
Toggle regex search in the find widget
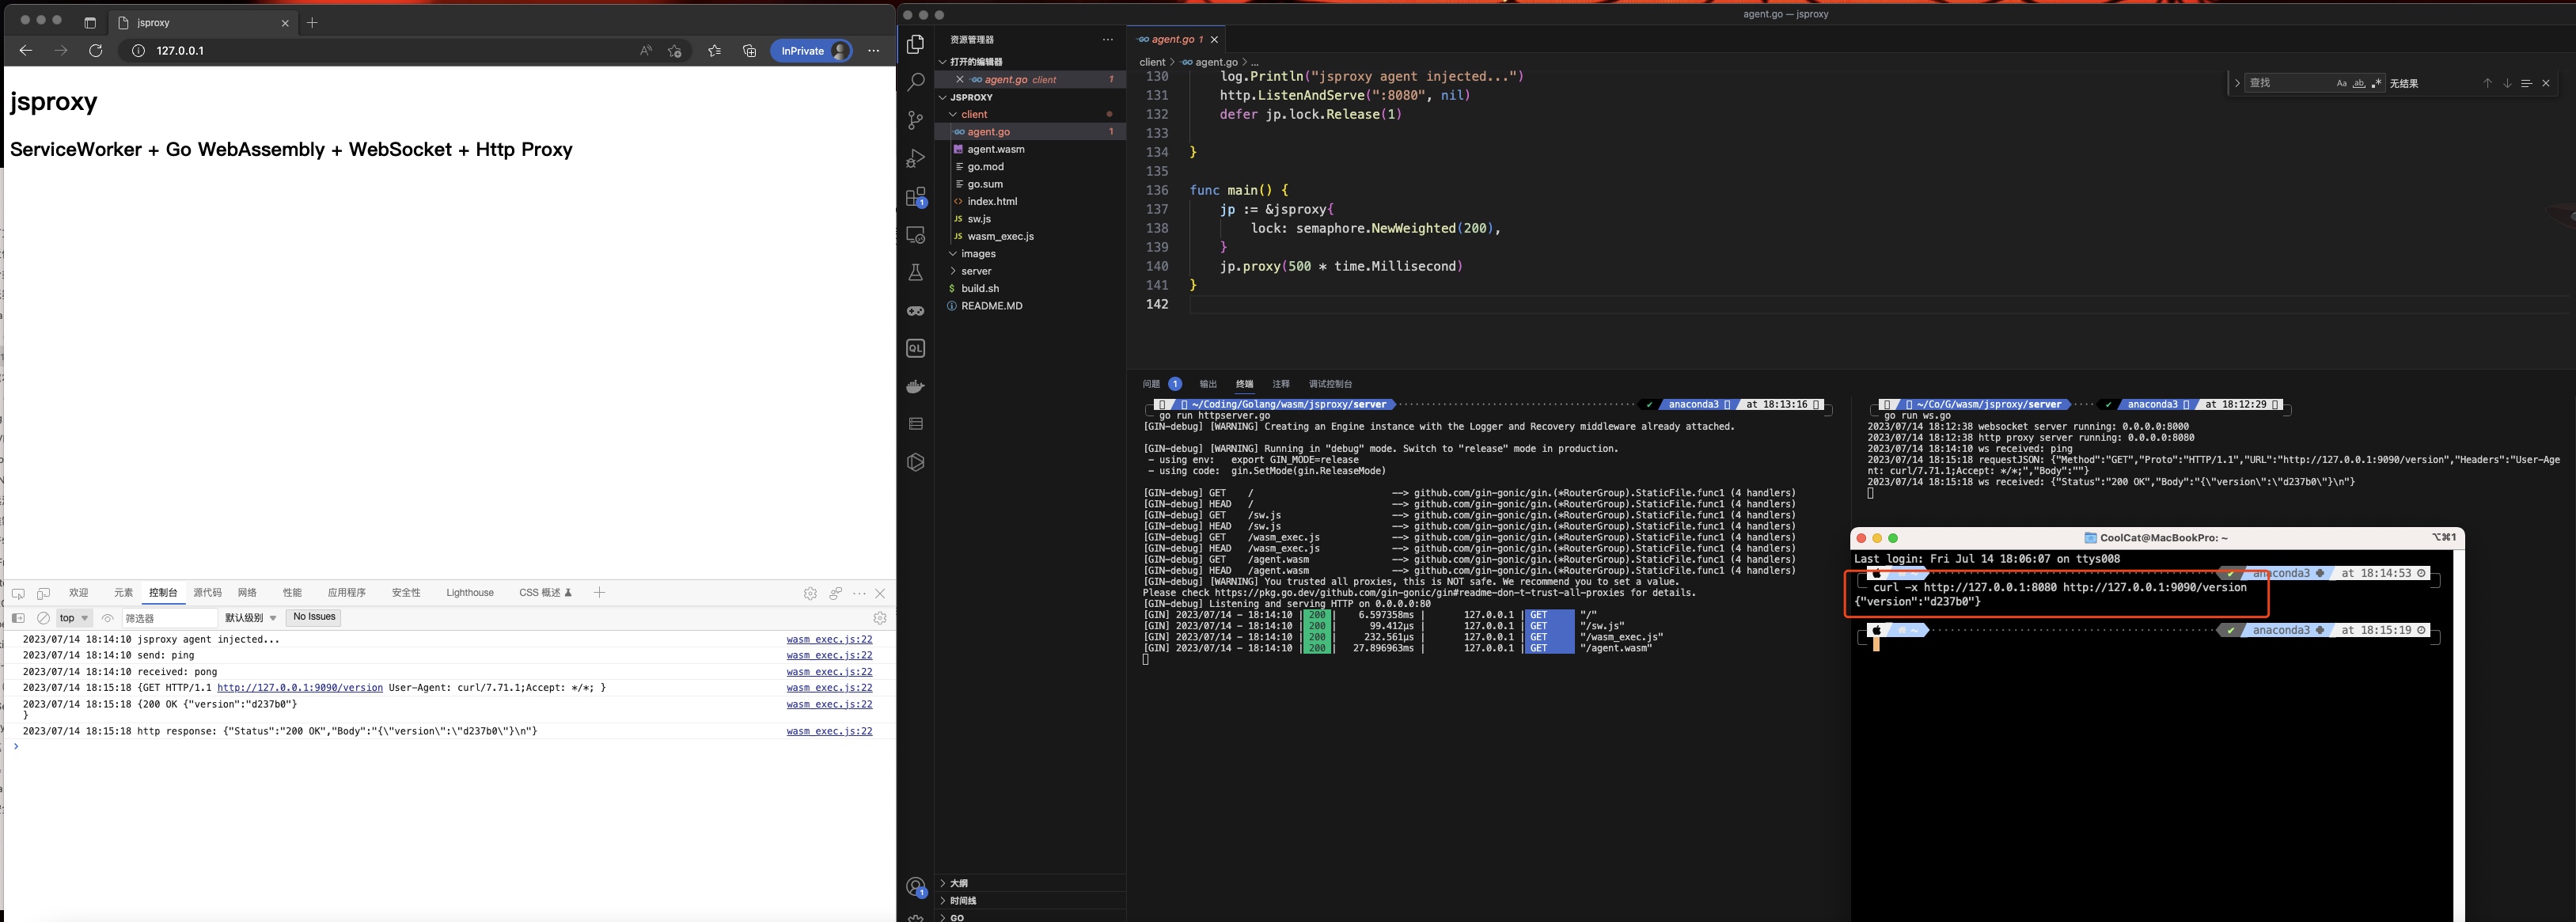[x=2377, y=84]
